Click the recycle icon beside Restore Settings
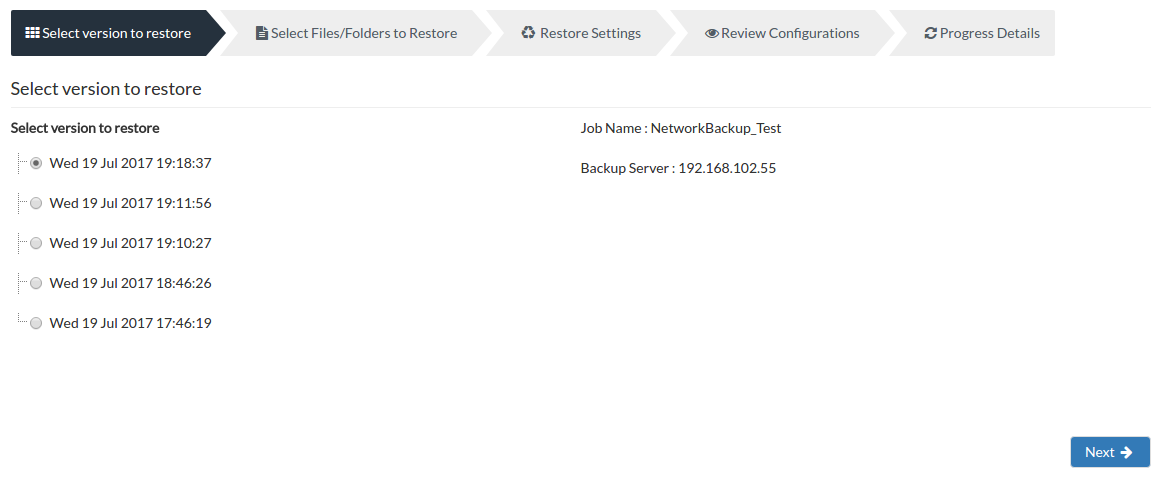 528,33
